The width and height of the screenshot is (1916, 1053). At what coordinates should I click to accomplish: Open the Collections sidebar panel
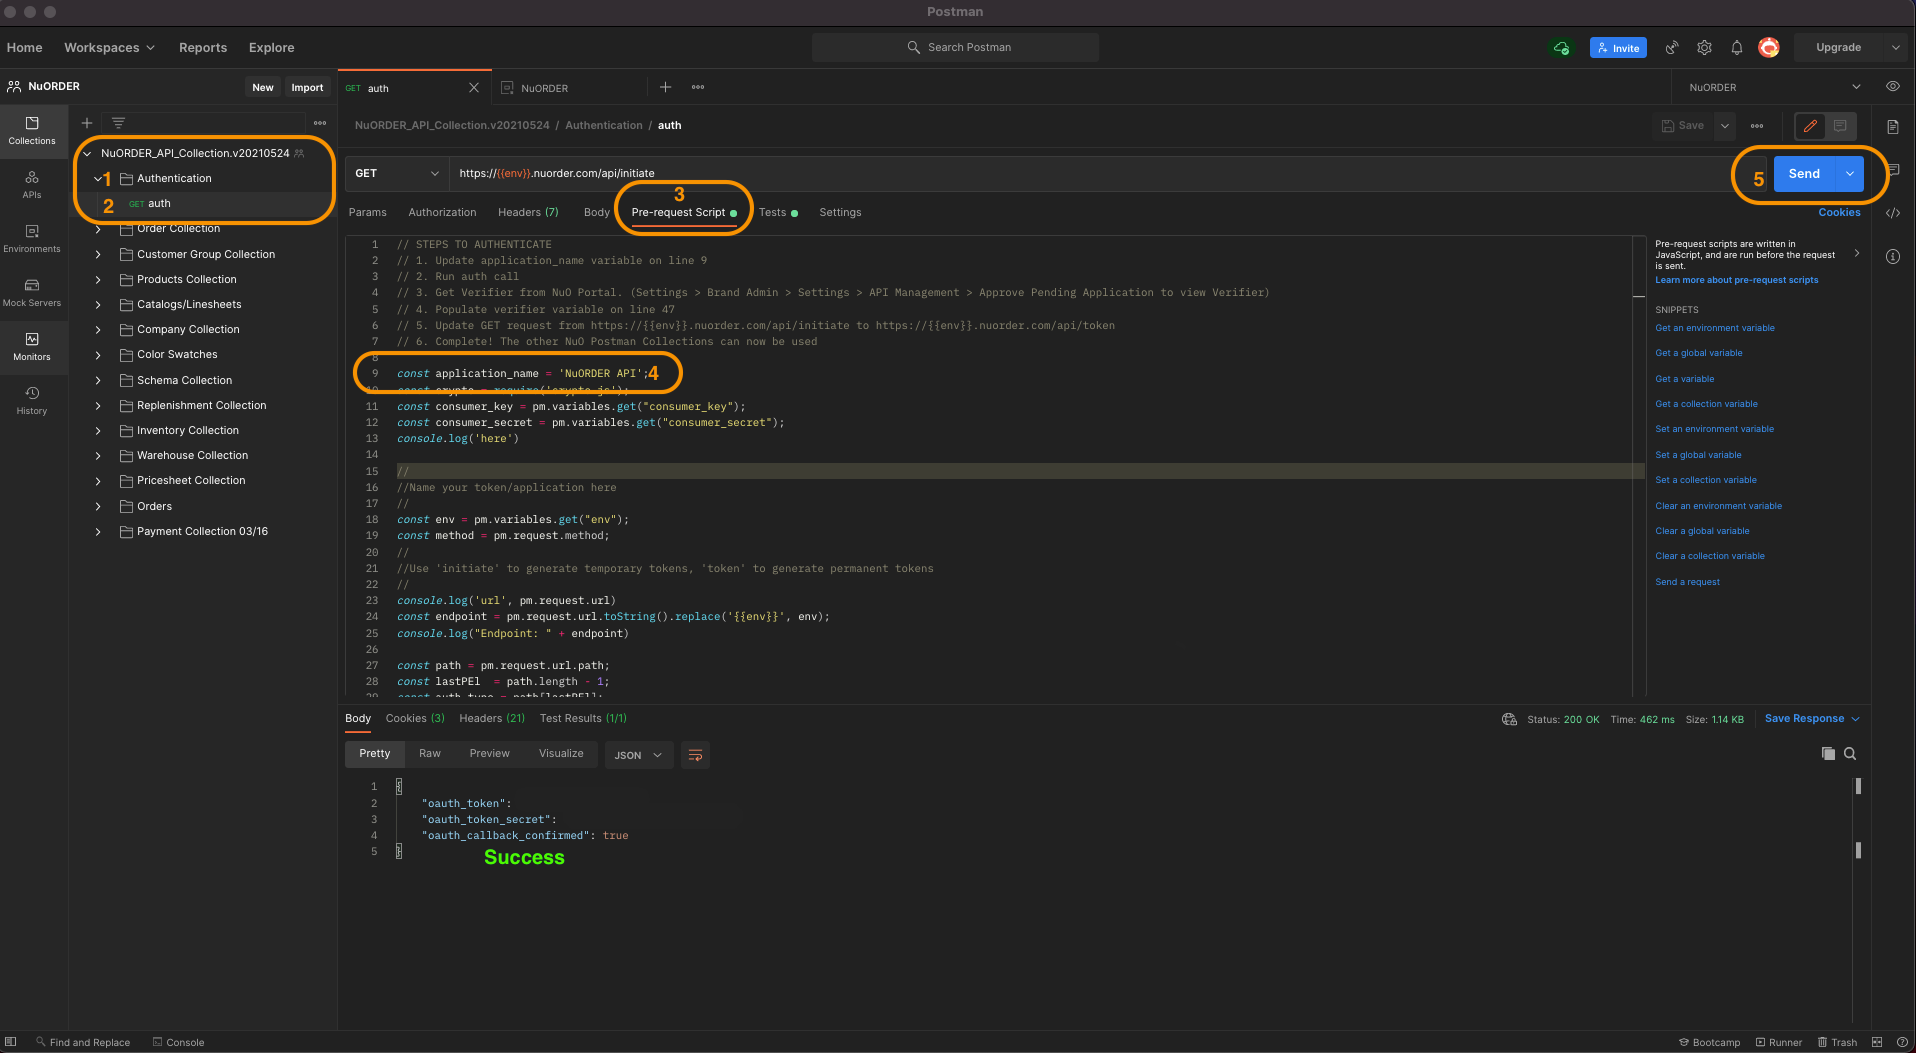point(32,130)
